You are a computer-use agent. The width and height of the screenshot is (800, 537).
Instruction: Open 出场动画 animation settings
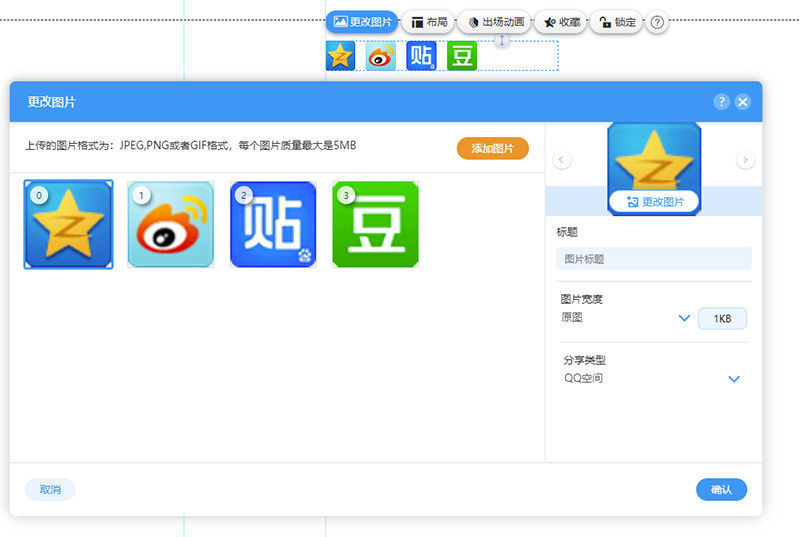pos(495,22)
